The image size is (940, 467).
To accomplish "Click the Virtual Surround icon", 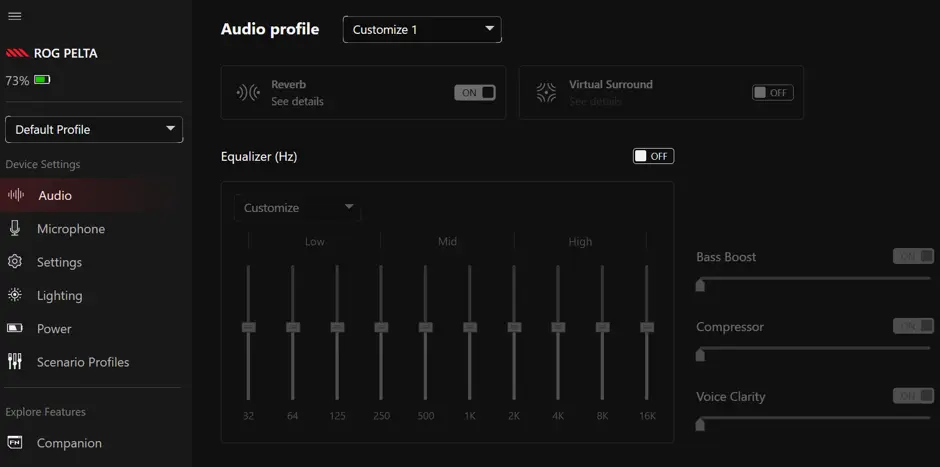I will point(546,92).
